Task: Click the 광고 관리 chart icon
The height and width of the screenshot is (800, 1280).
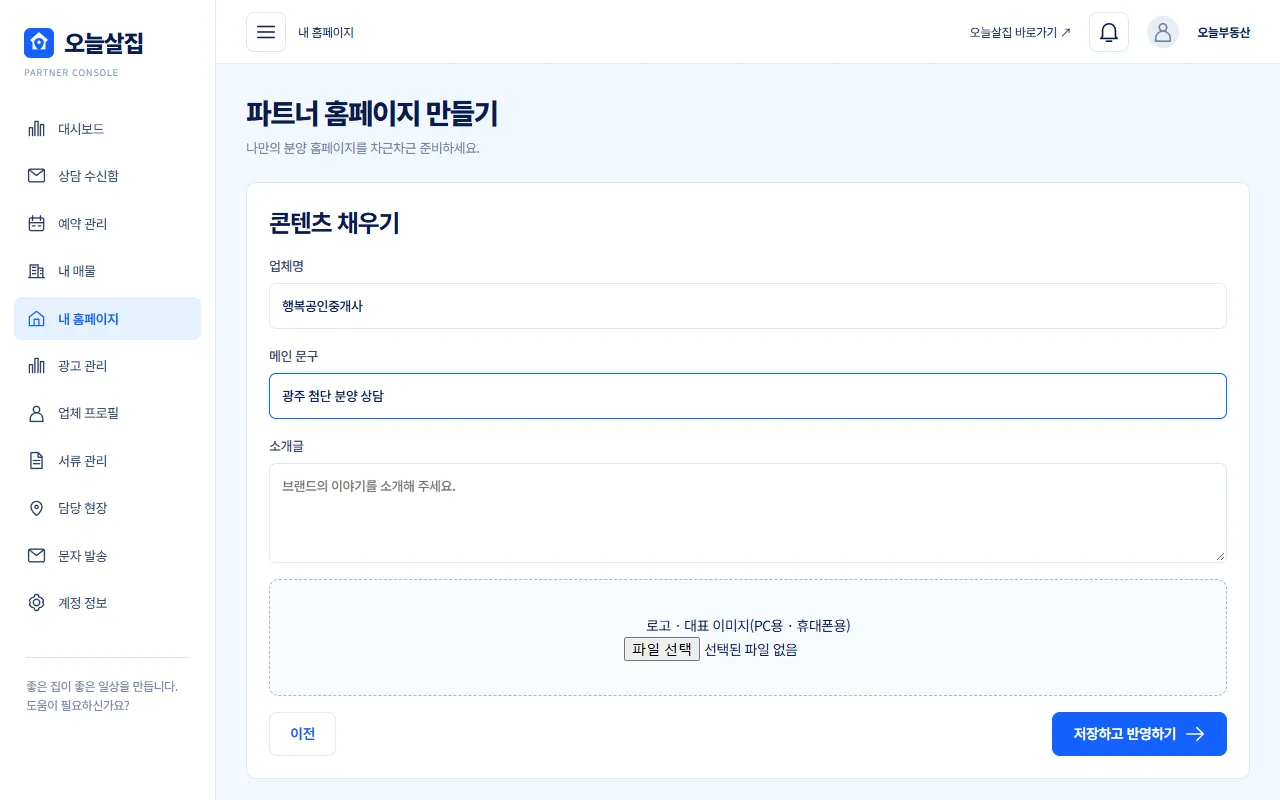Action: [x=37, y=366]
